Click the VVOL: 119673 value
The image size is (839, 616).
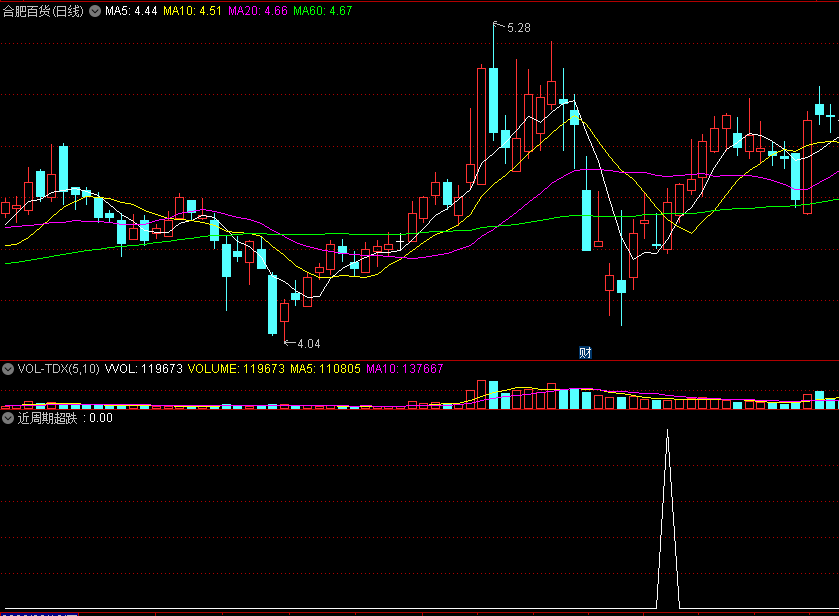pyautogui.click(x=143, y=369)
